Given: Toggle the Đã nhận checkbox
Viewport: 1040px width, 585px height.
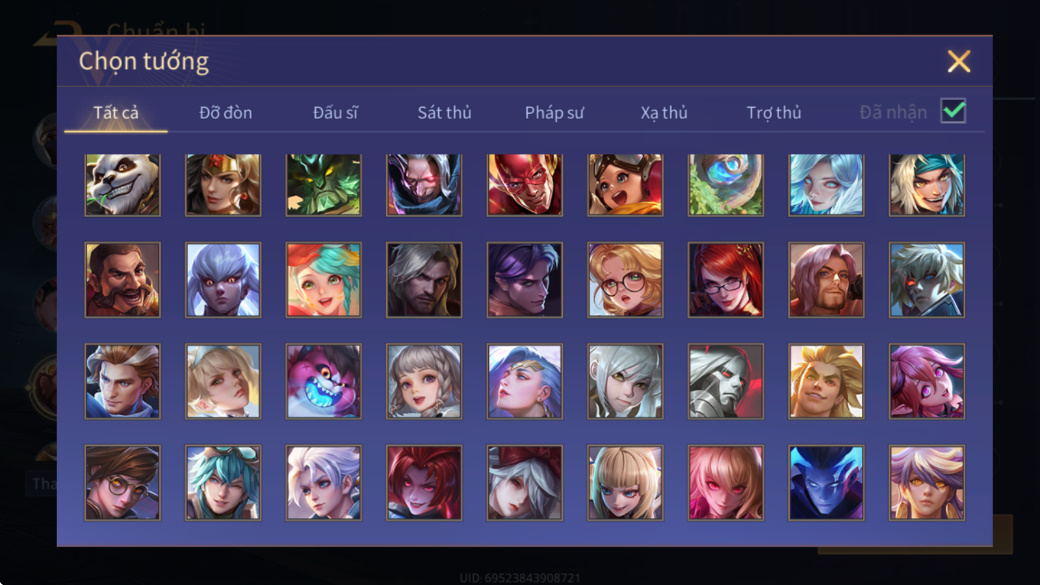Looking at the screenshot, I should point(953,111).
